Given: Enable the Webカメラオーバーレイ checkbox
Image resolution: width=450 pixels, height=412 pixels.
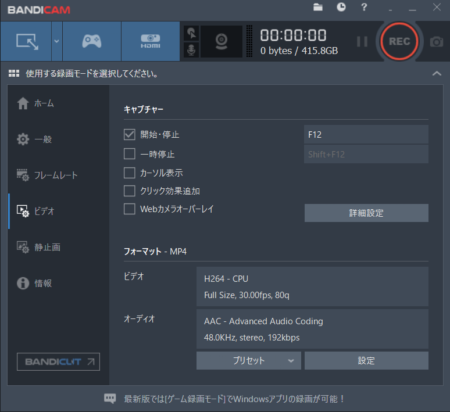Looking at the screenshot, I should [129, 209].
